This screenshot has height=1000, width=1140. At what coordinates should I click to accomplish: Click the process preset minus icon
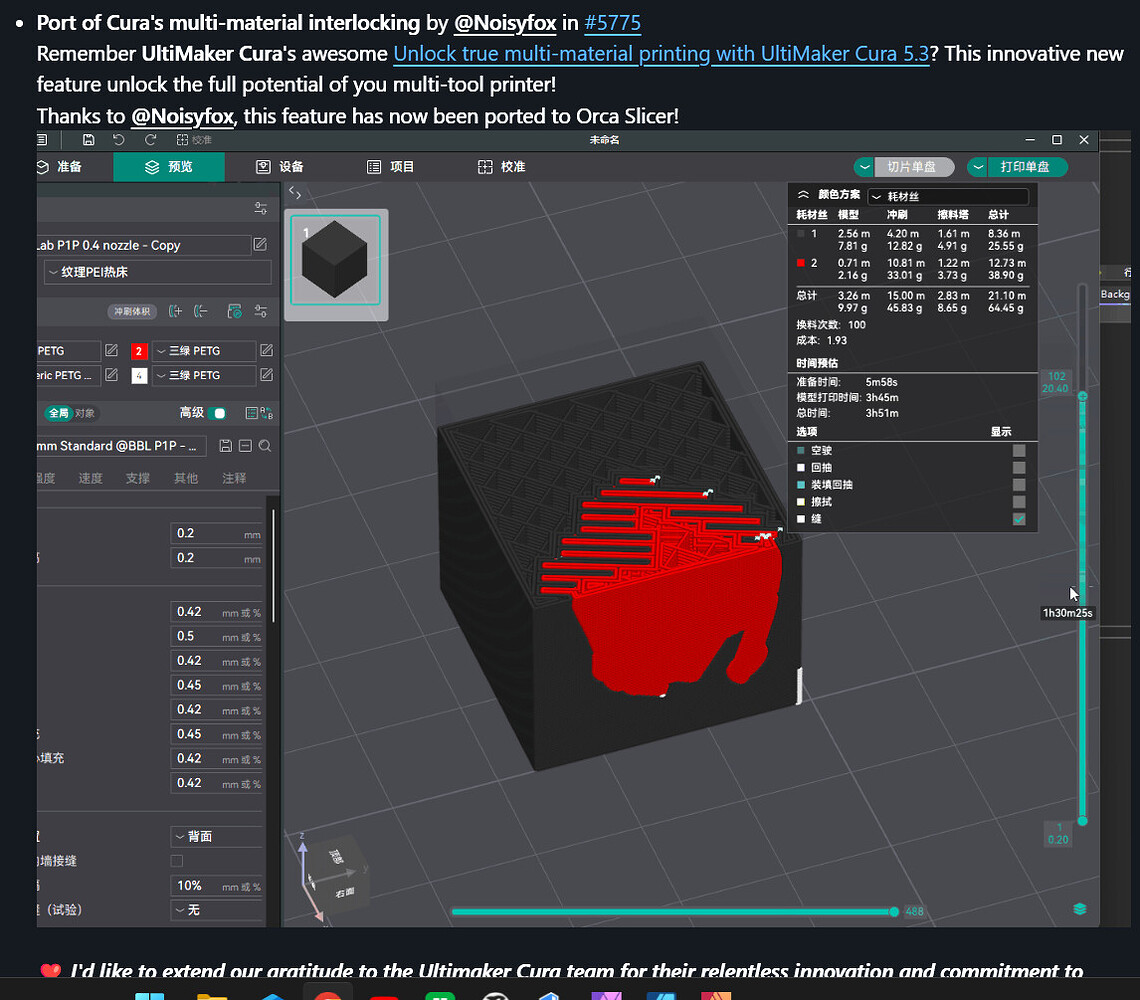click(245, 446)
